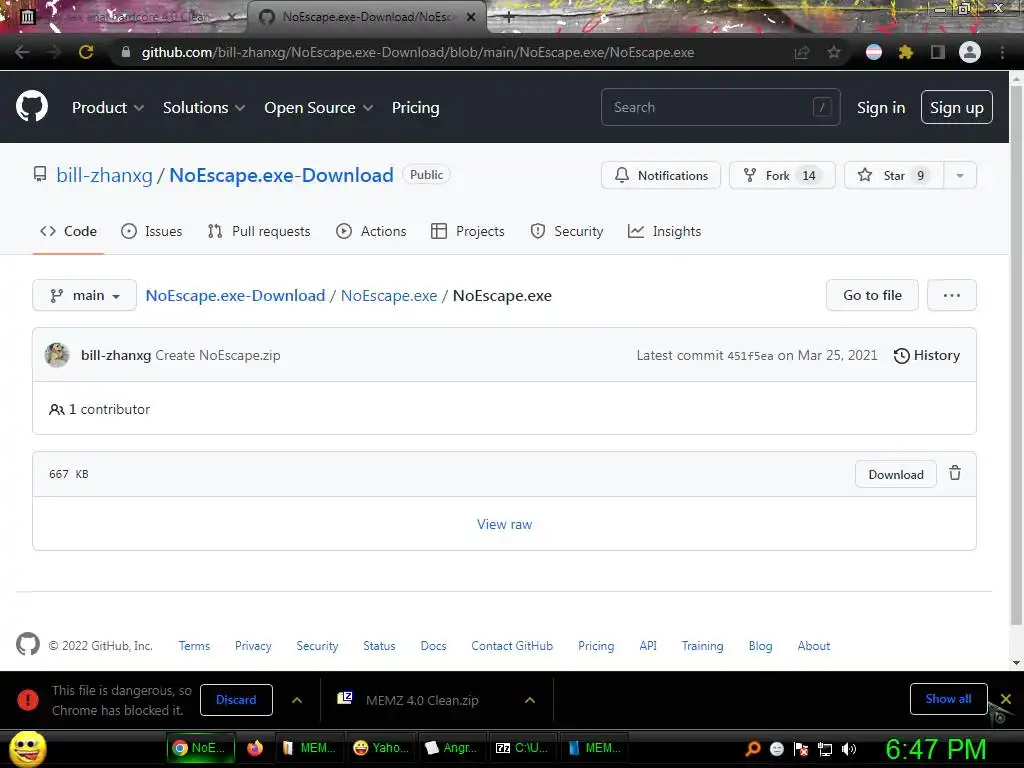The image size is (1024, 768).
Task: Open the main branch dropdown
Action: click(84, 295)
